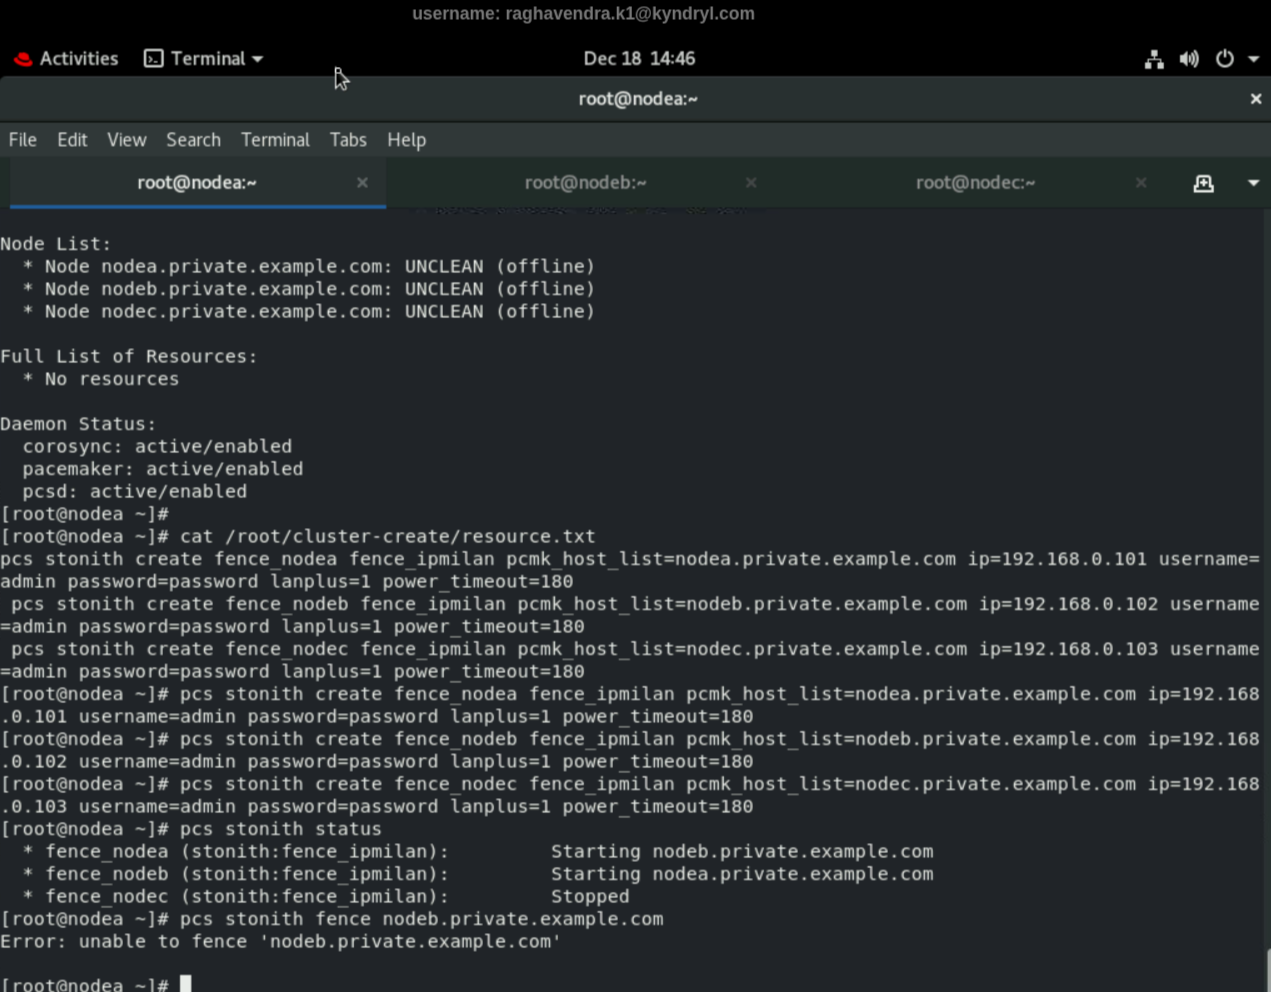Click the volume speaker icon
1271x992 pixels.
point(1189,59)
